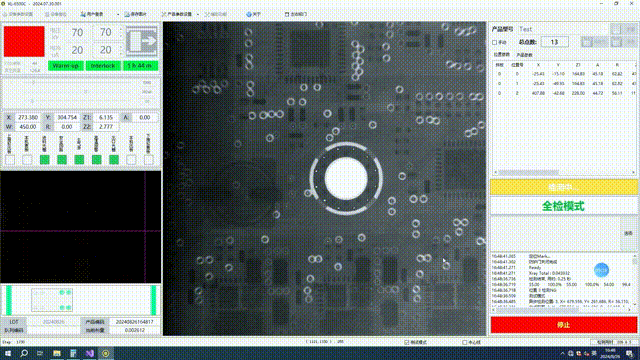Click the green 1 h 44 m timer

[140, 66]
